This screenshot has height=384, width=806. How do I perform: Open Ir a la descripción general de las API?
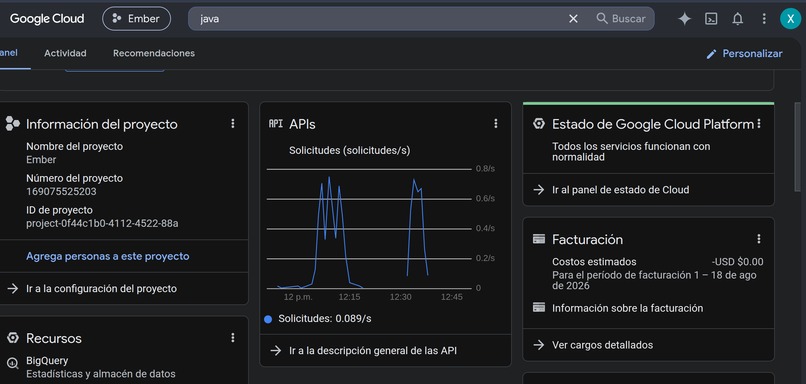click(x=373, y=351)
